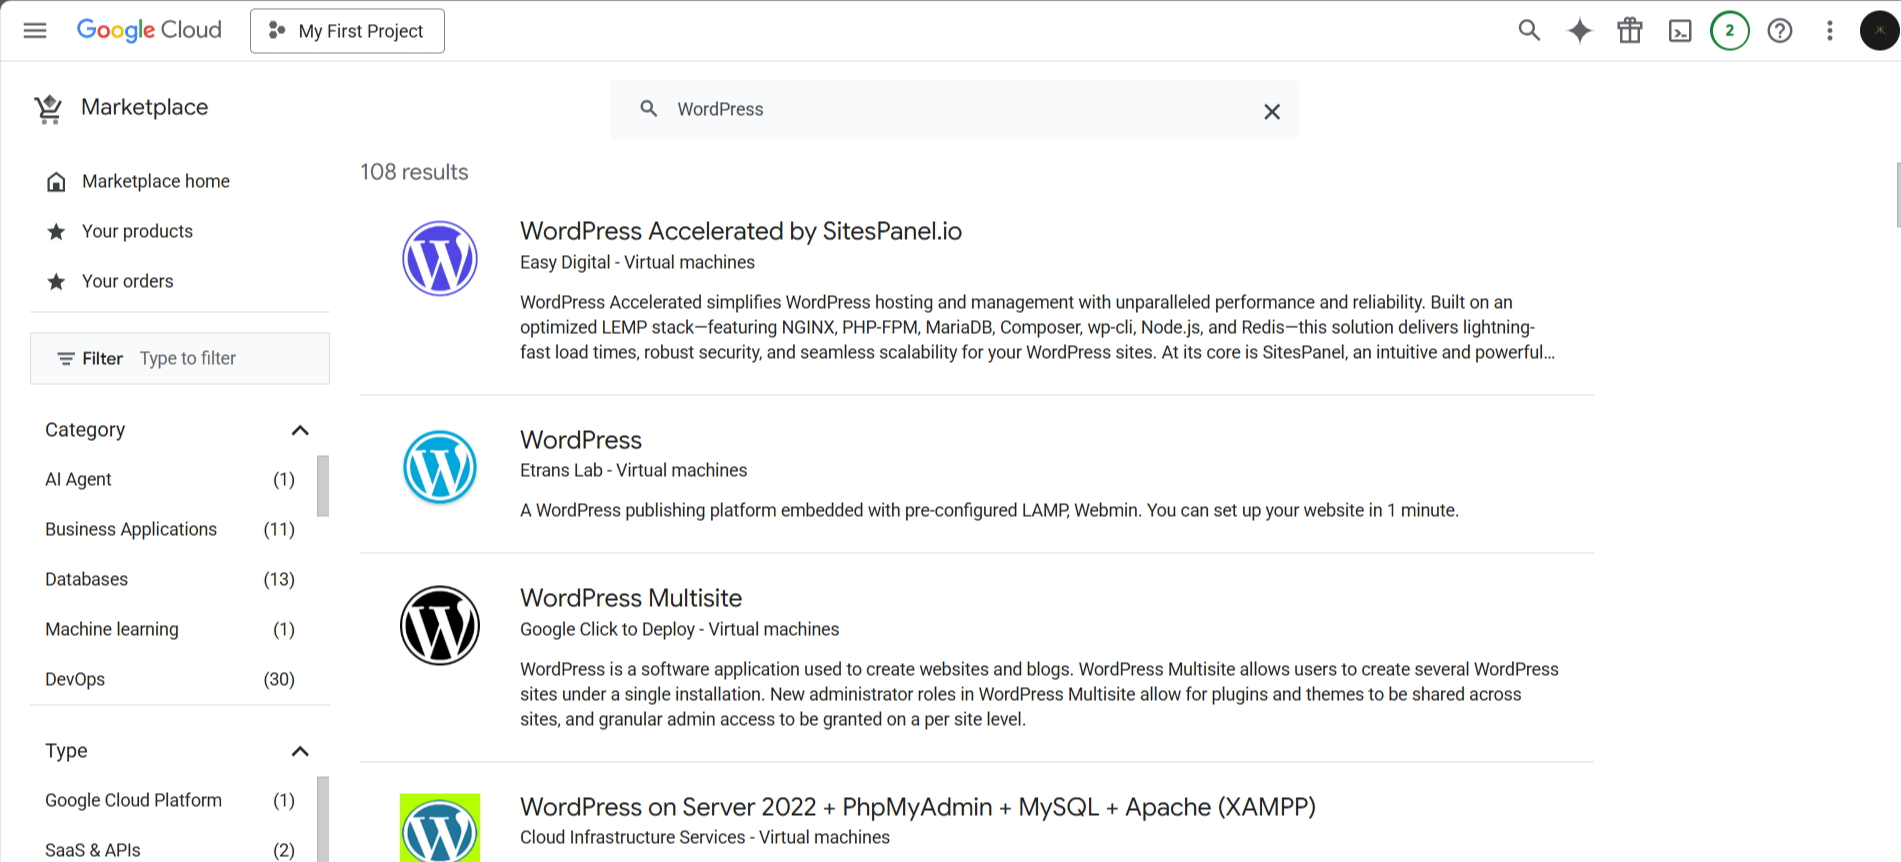The width and height of the screenshot is (1901, 862).
Task: Click the black WordPress Multisite logo
Action: pyautogui.click(x=440, y=625)
